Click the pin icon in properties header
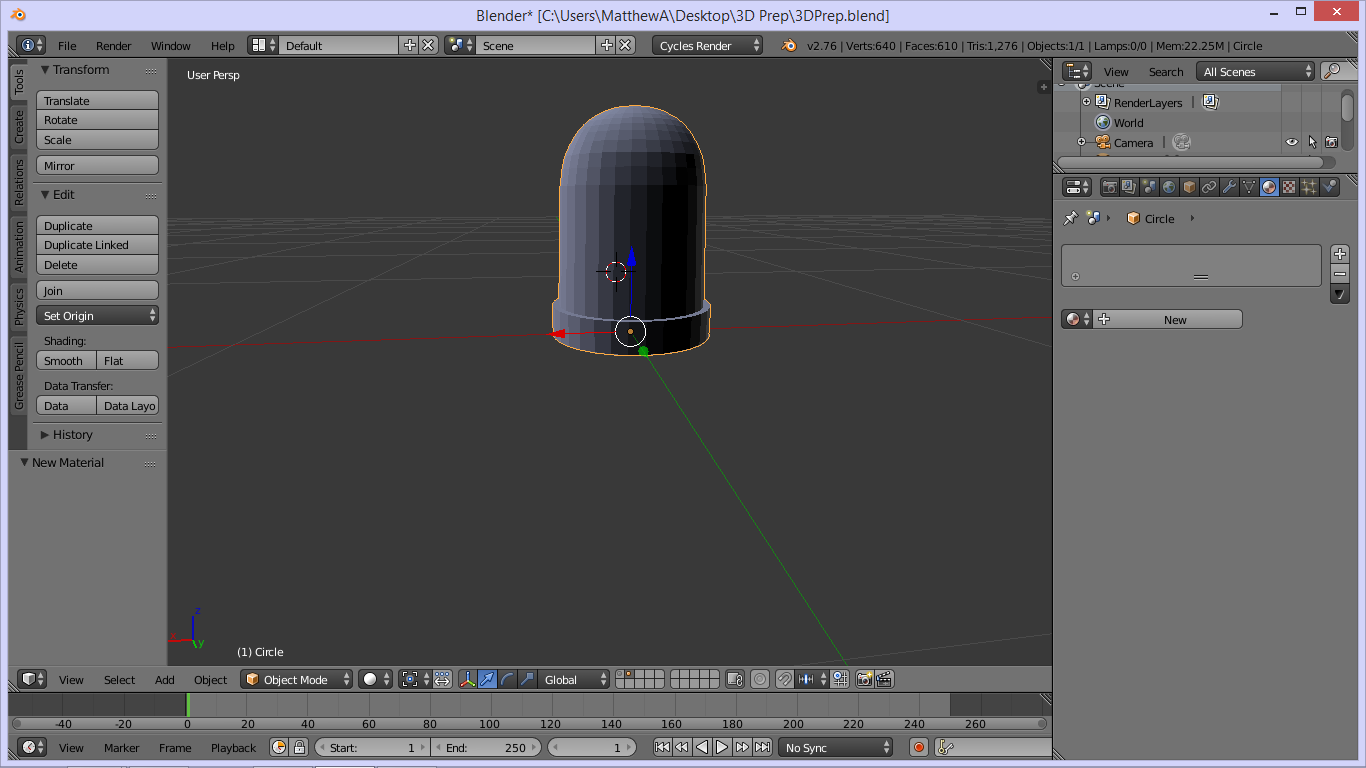 [1070, 218]
